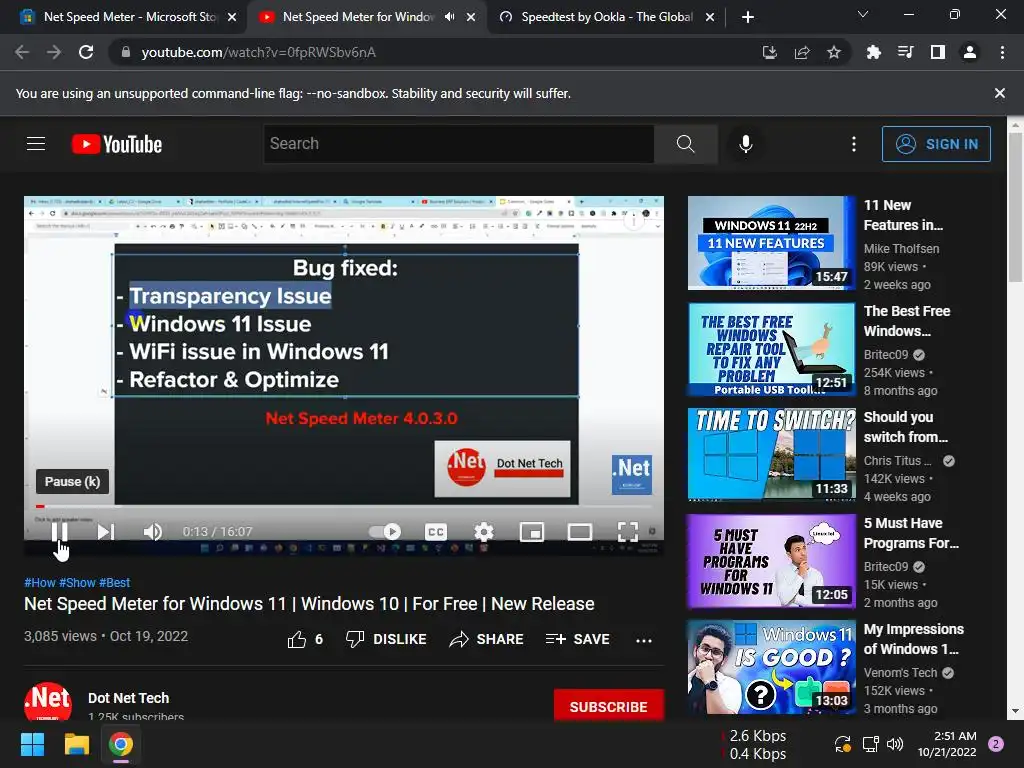The height and width of the screenshot is (768, 1024).
Task: Click the #Show hashtag
Action: (77, 583)
